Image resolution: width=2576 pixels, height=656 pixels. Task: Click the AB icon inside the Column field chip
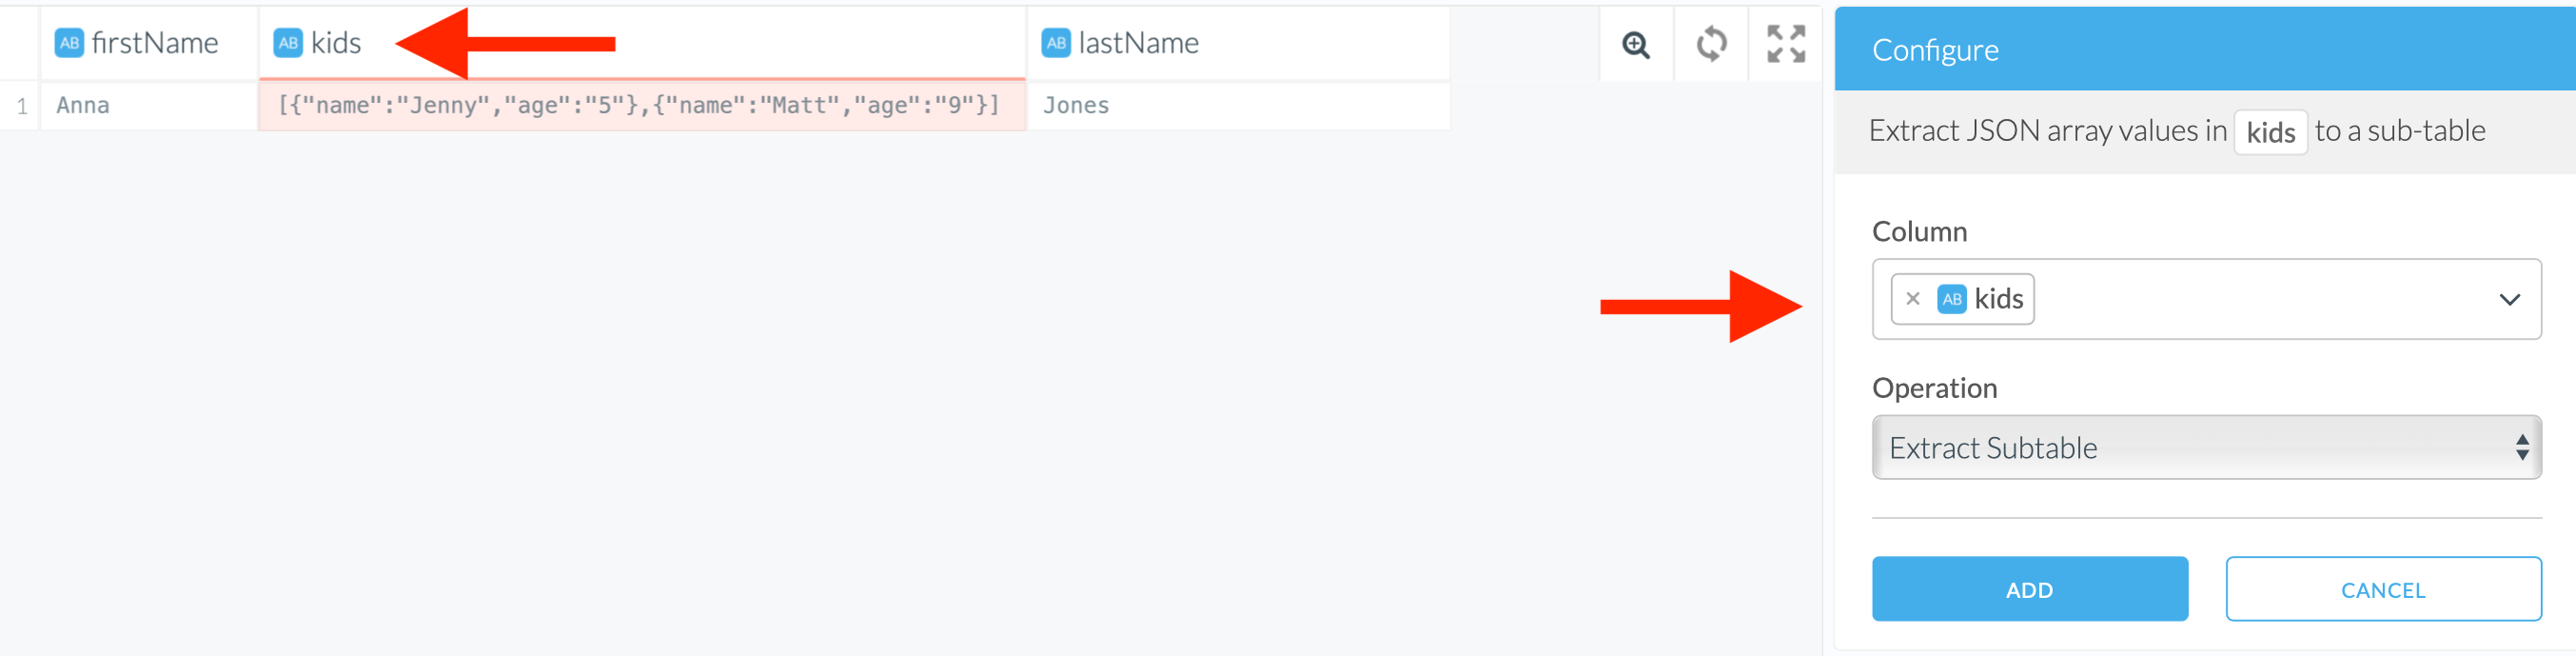1951,299
